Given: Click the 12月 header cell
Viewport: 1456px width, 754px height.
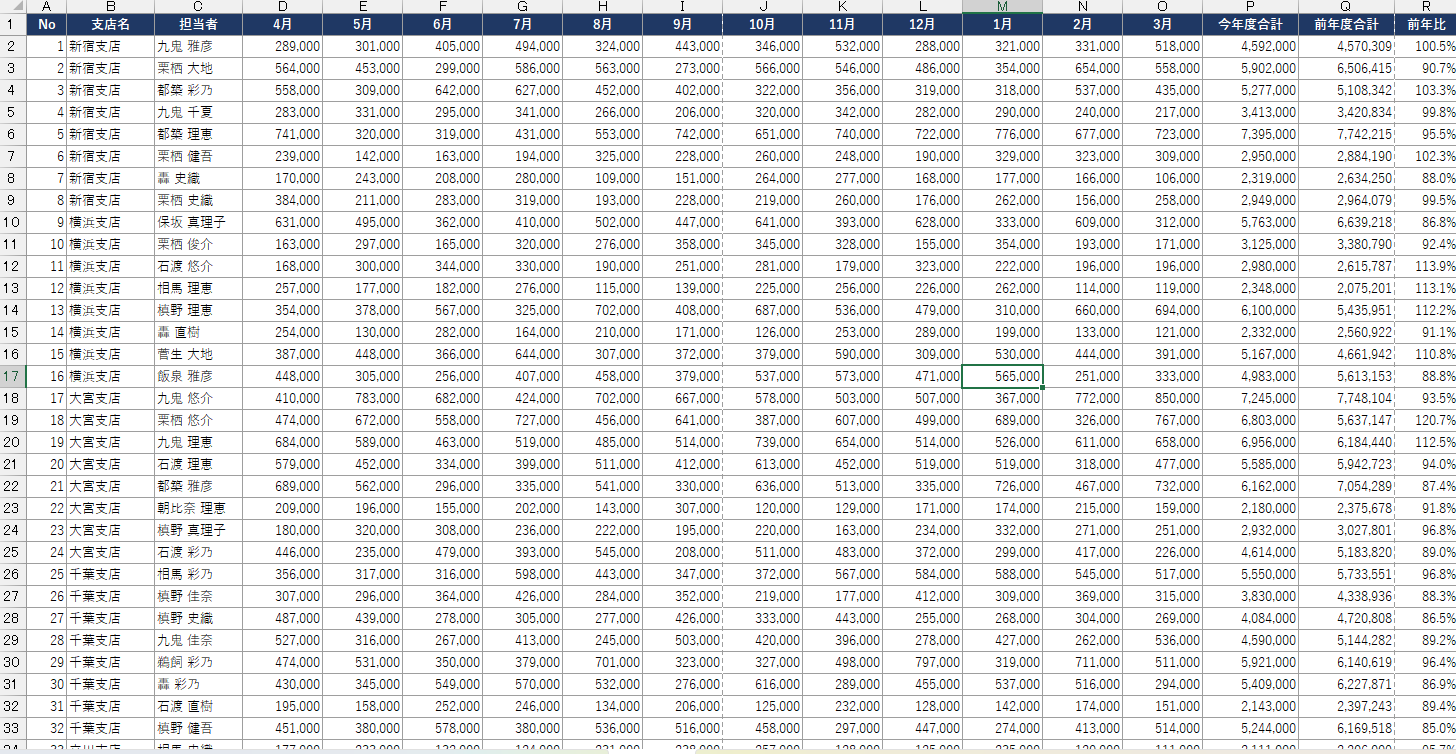Looking at the screenshot, I should pos(922,24).
